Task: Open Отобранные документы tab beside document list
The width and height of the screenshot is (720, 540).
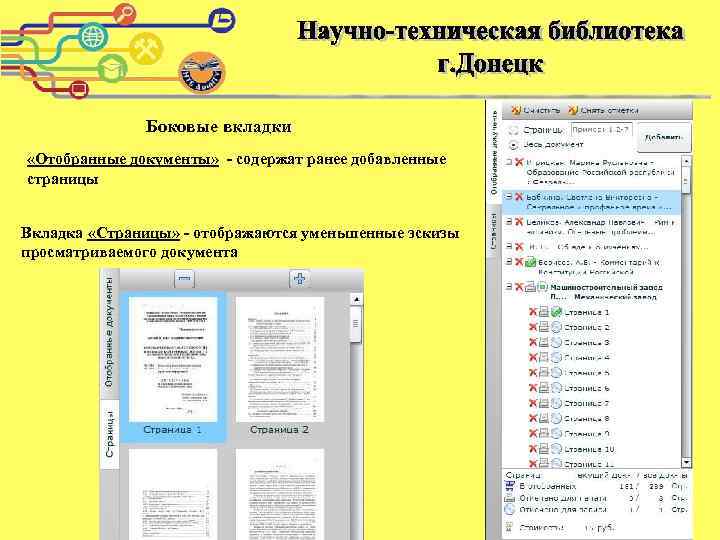Action: 494,152
